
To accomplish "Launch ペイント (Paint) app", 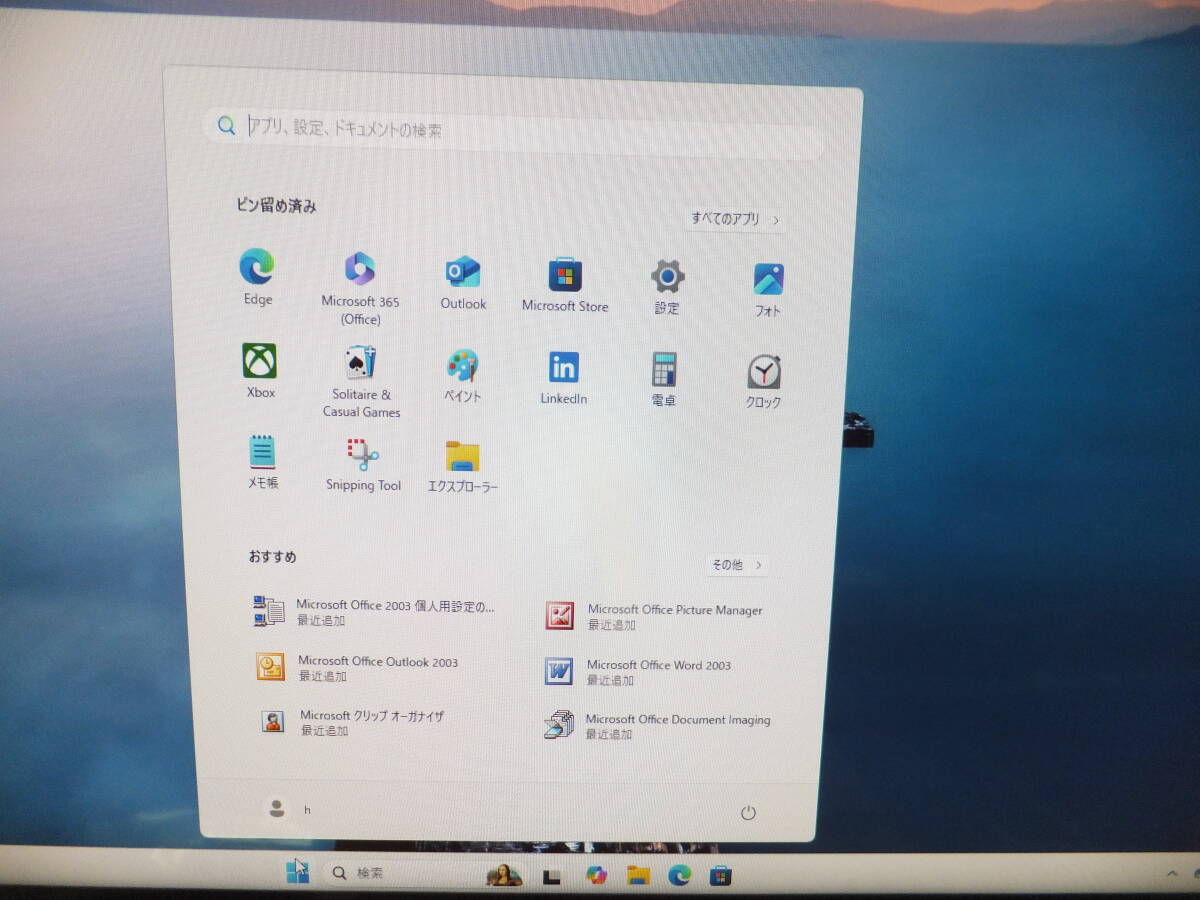I will pyautogui.click(x=463, y=376).
